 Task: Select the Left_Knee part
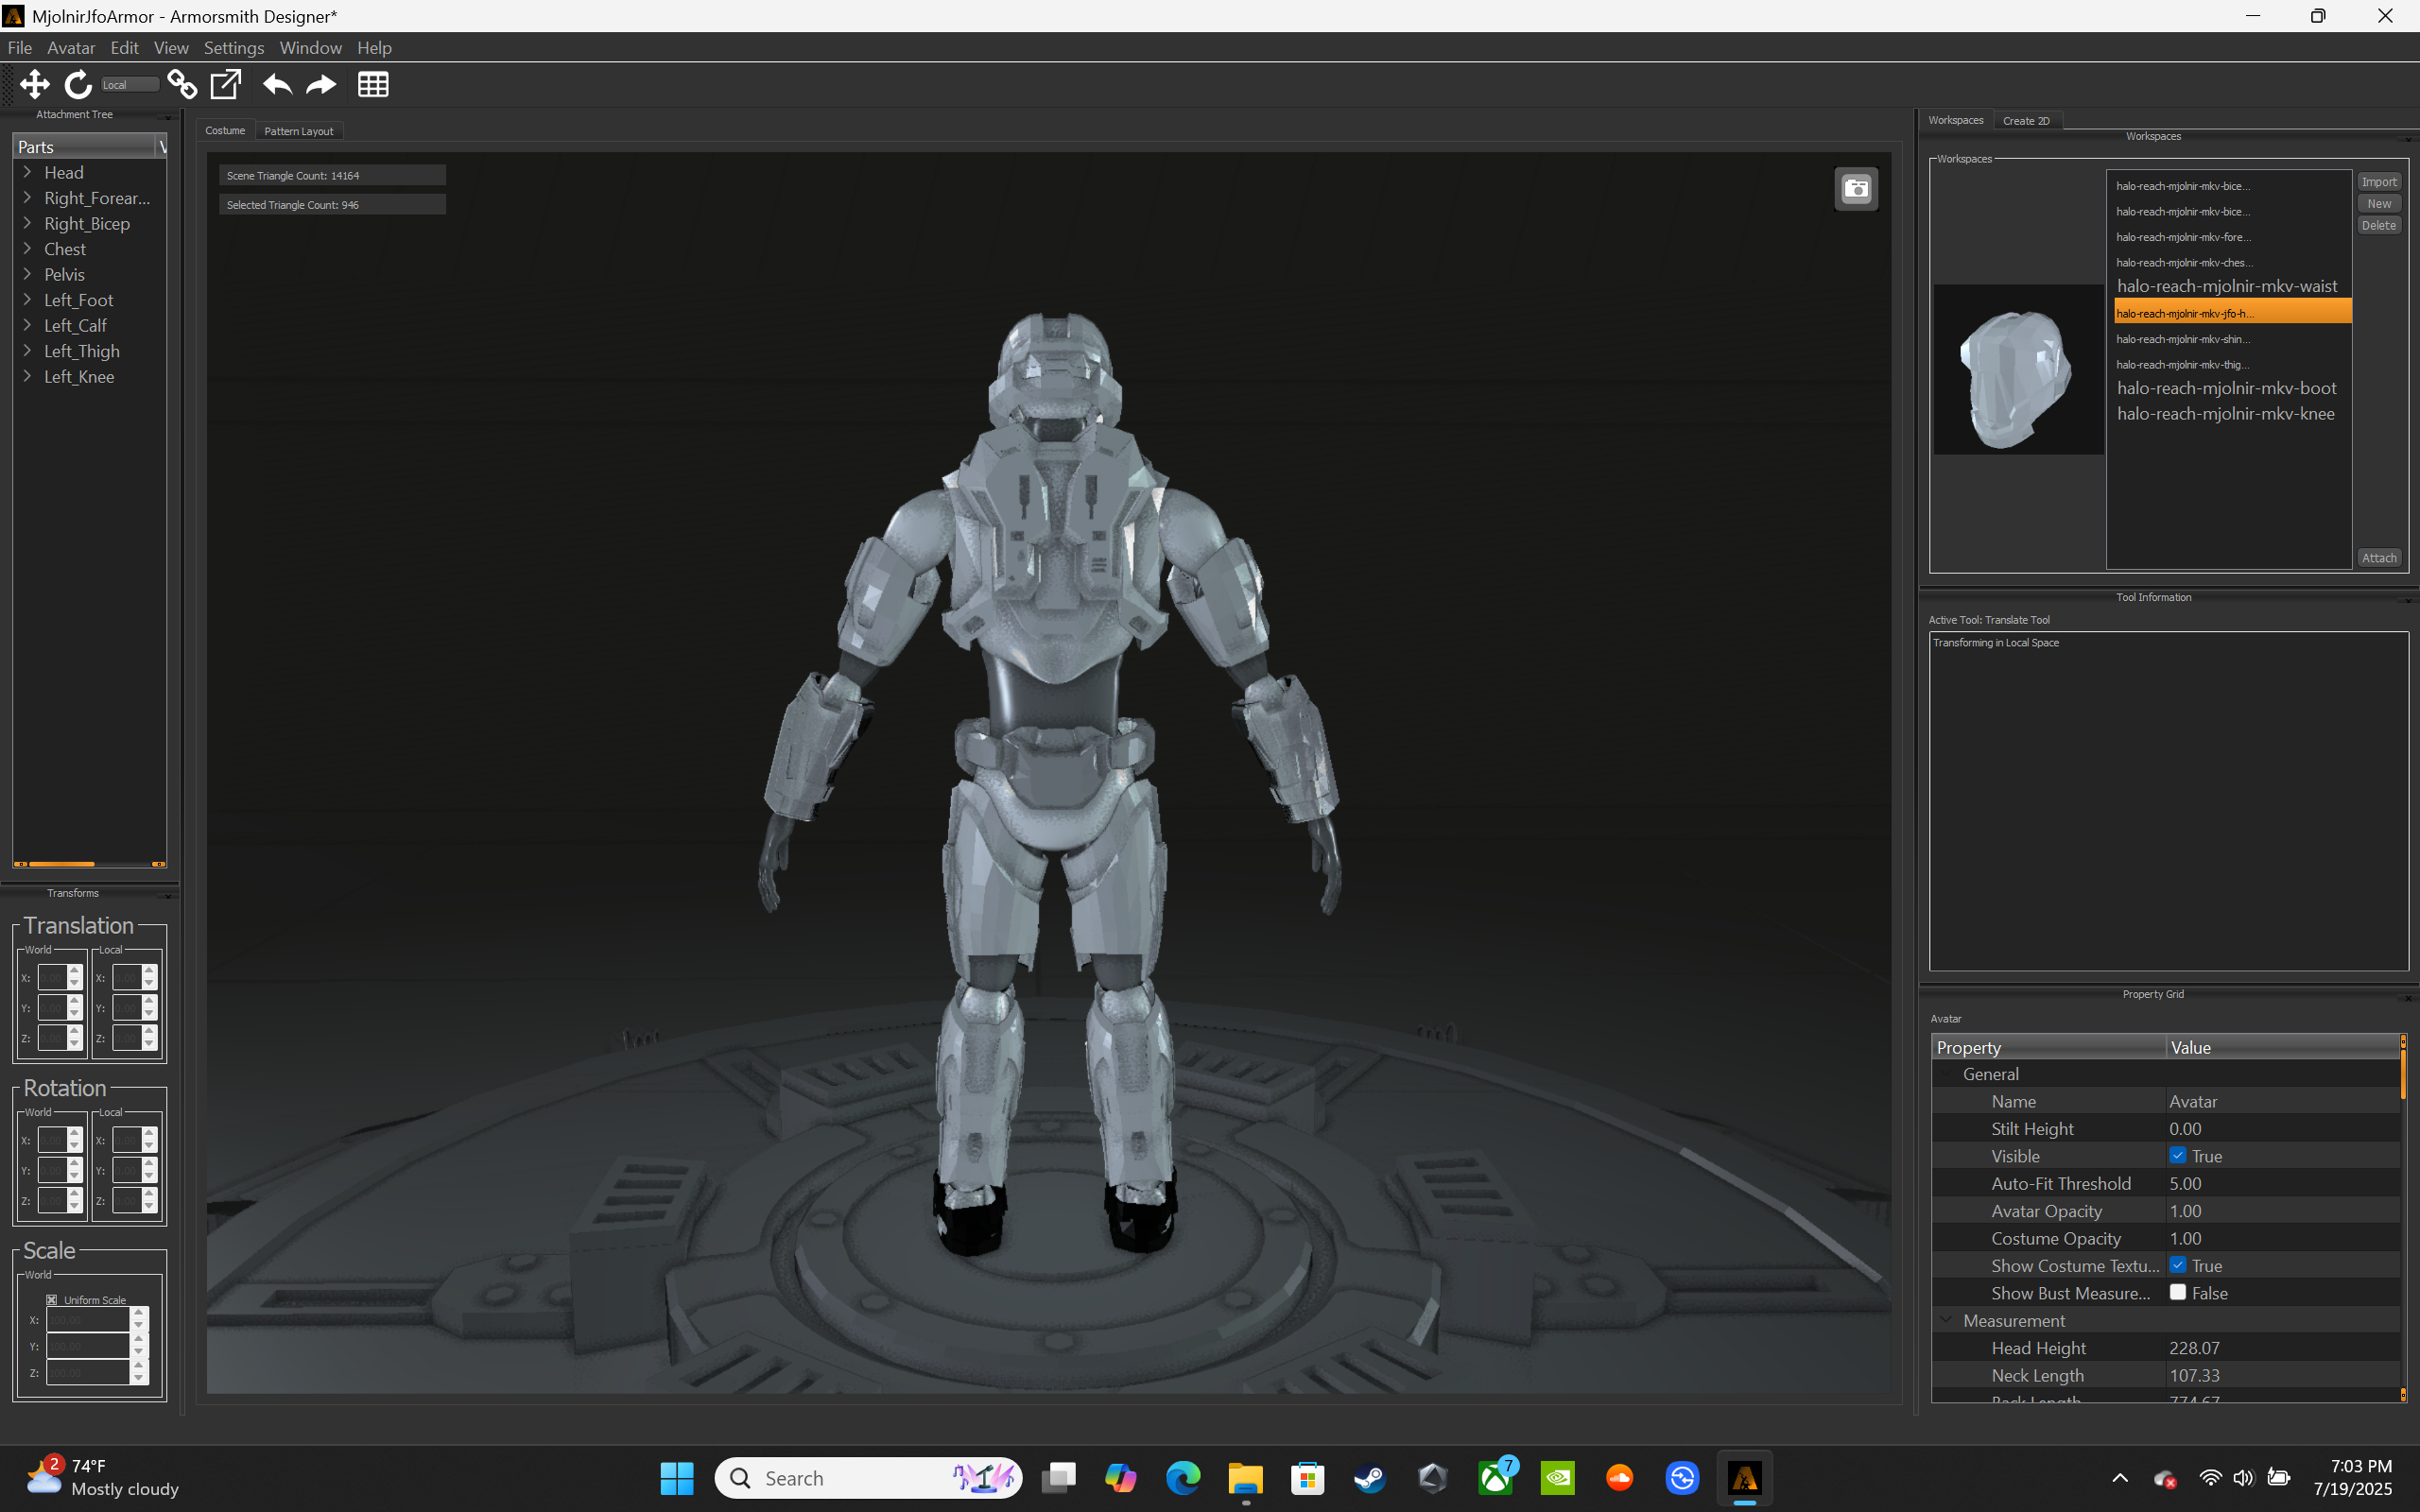79,377
